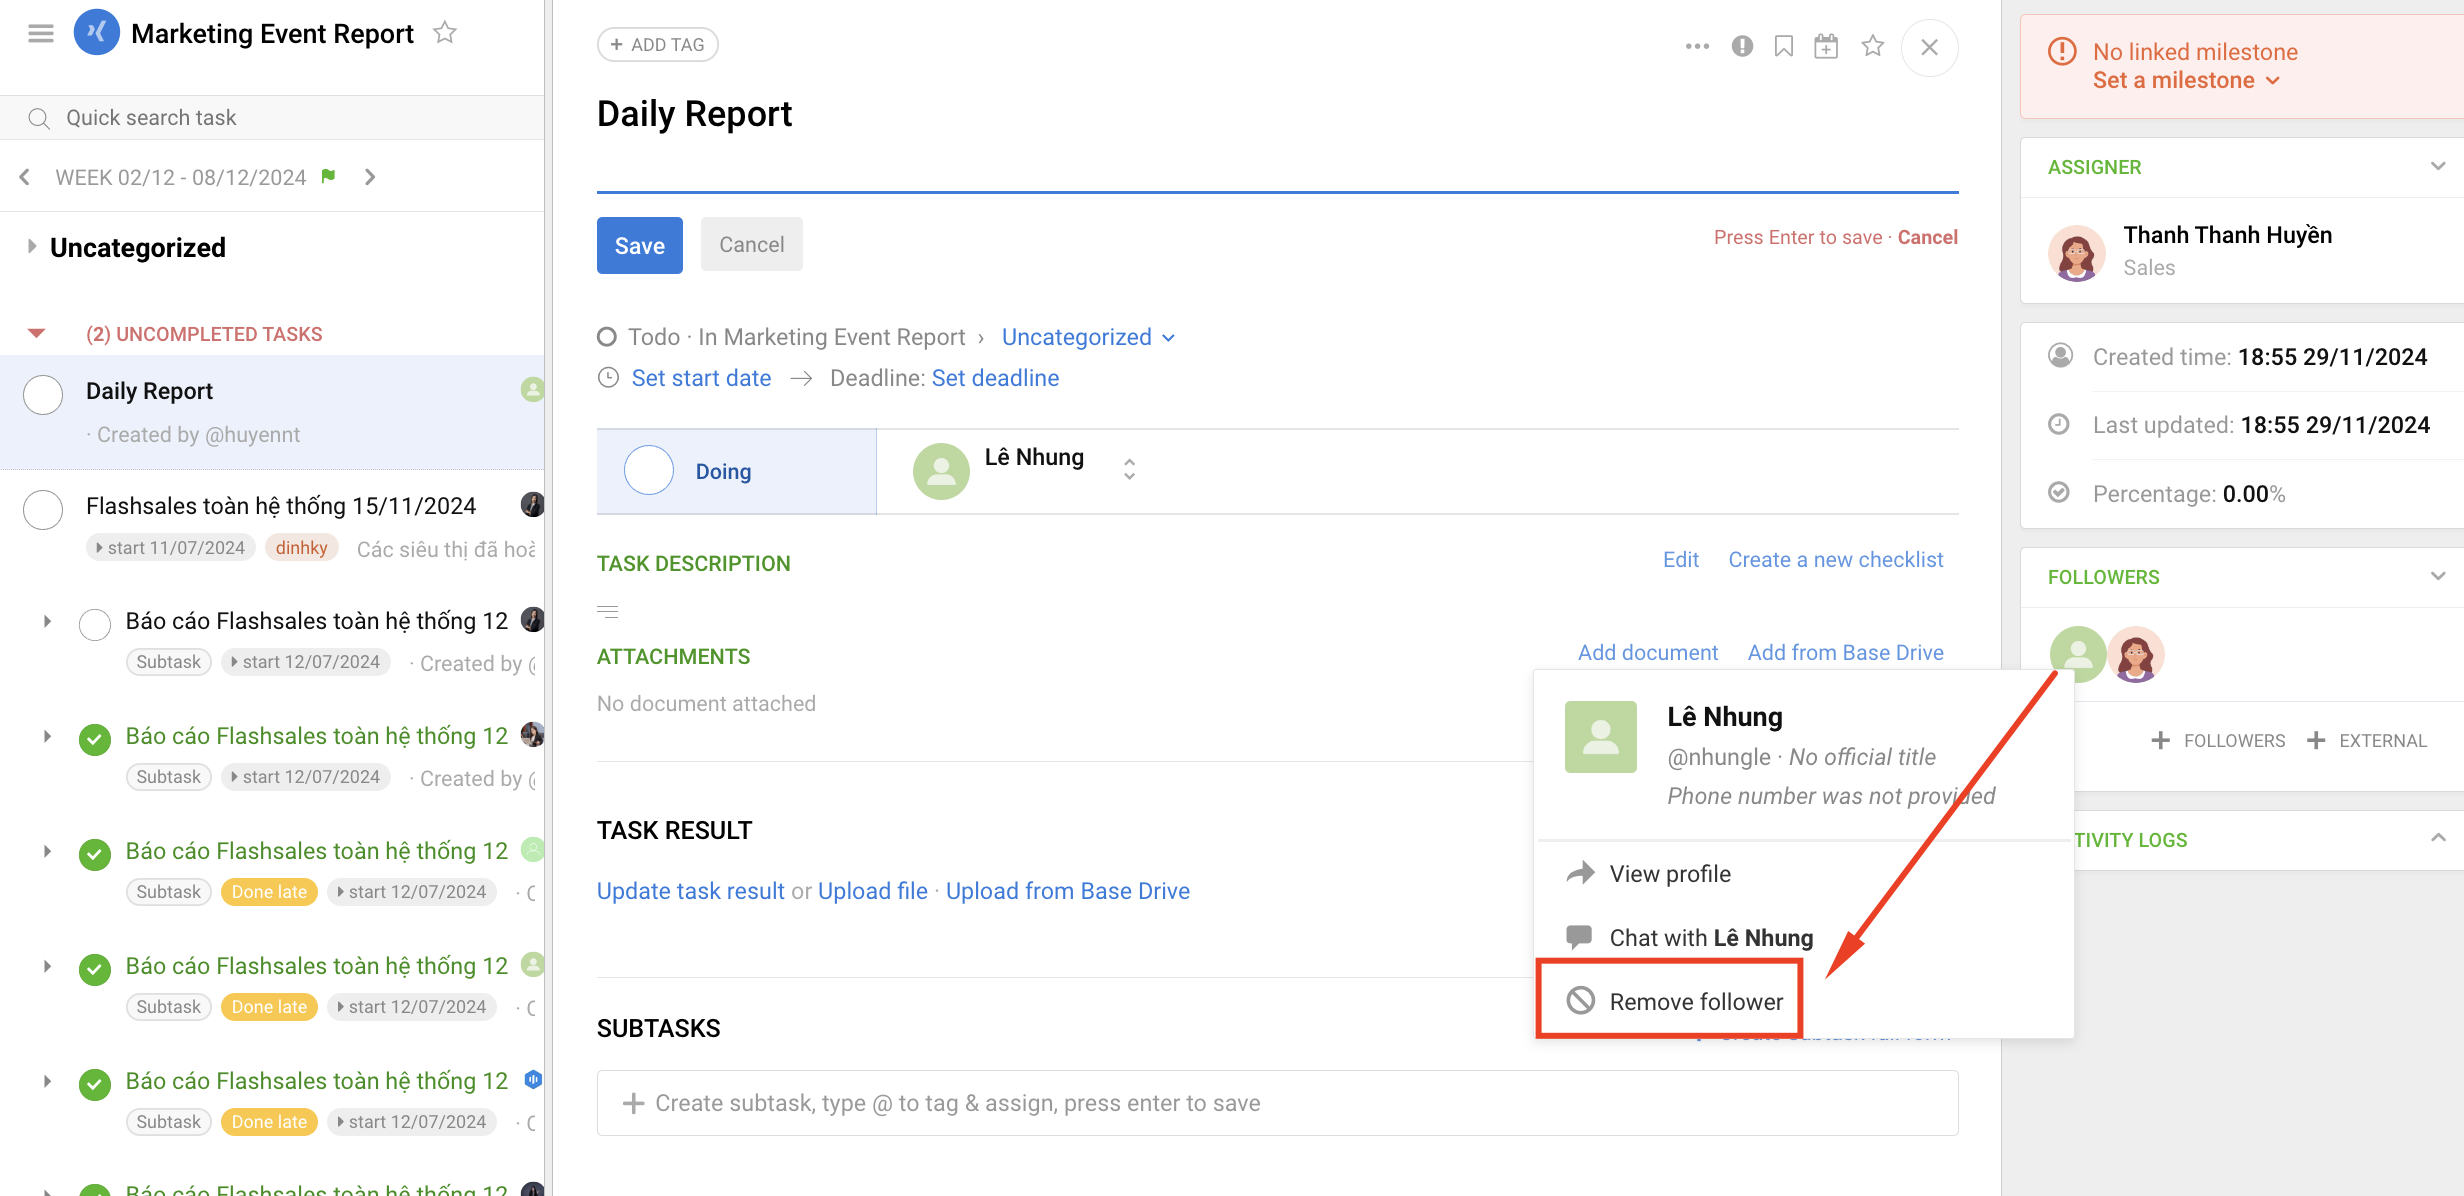Image resolution: width=2464 pixels, height=1196 pixels.
Task: Click the Create subtask input field
Action: tap(1276, 1103)
